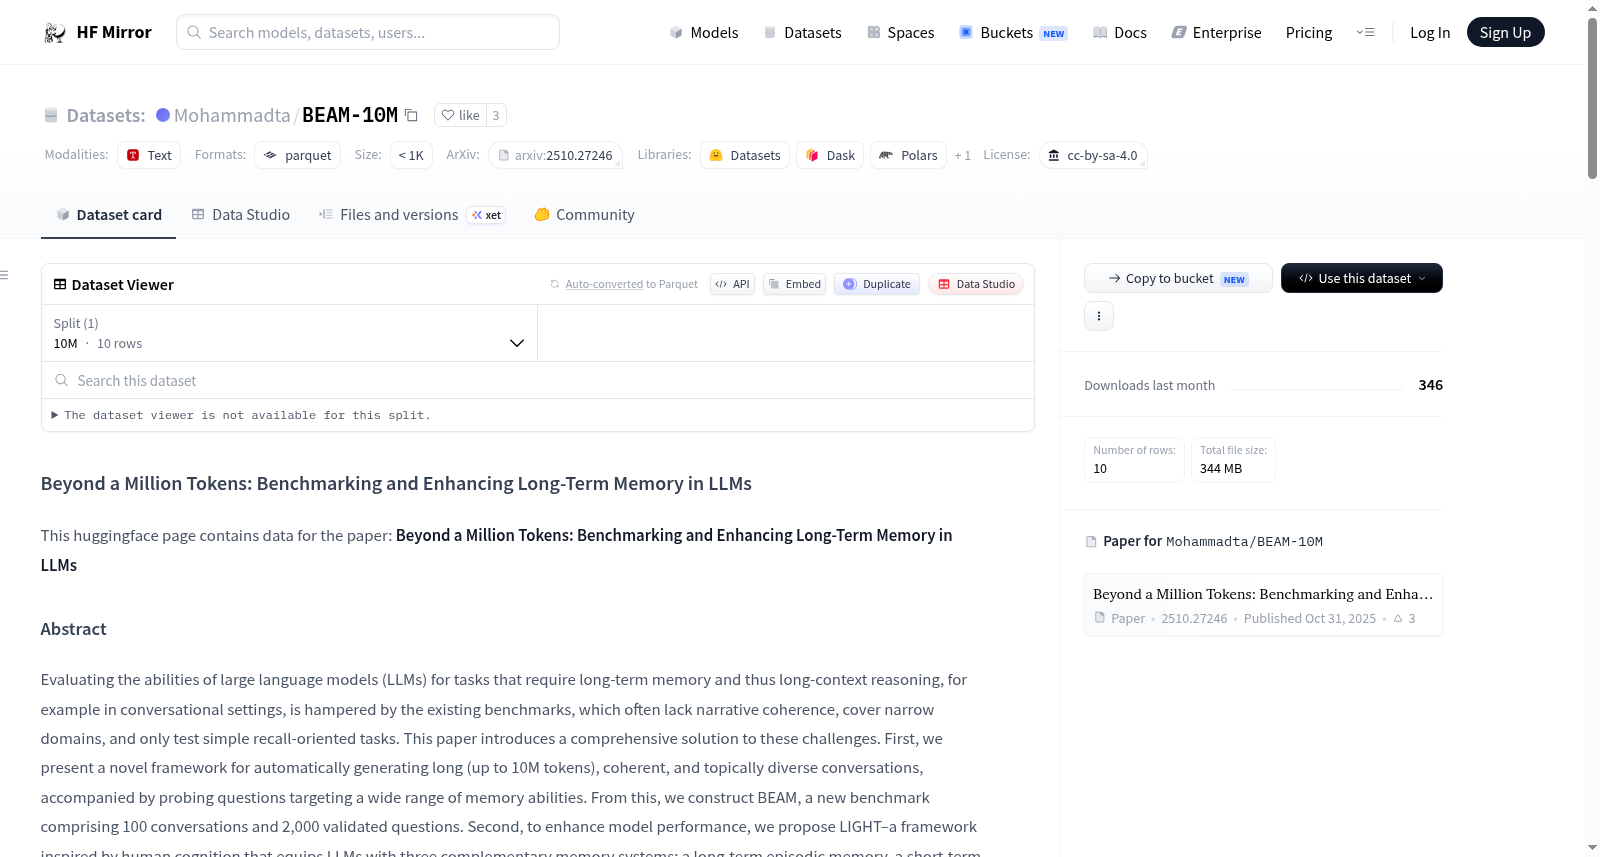Focus the Search this dataset field
Viewport: 1600px width, 857px height.
click(x=538, y=381)
